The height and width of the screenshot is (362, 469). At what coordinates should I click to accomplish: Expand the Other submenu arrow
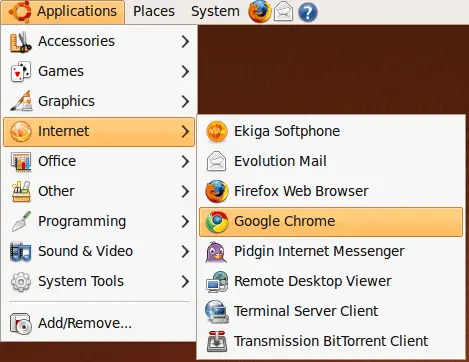(185, 191)
